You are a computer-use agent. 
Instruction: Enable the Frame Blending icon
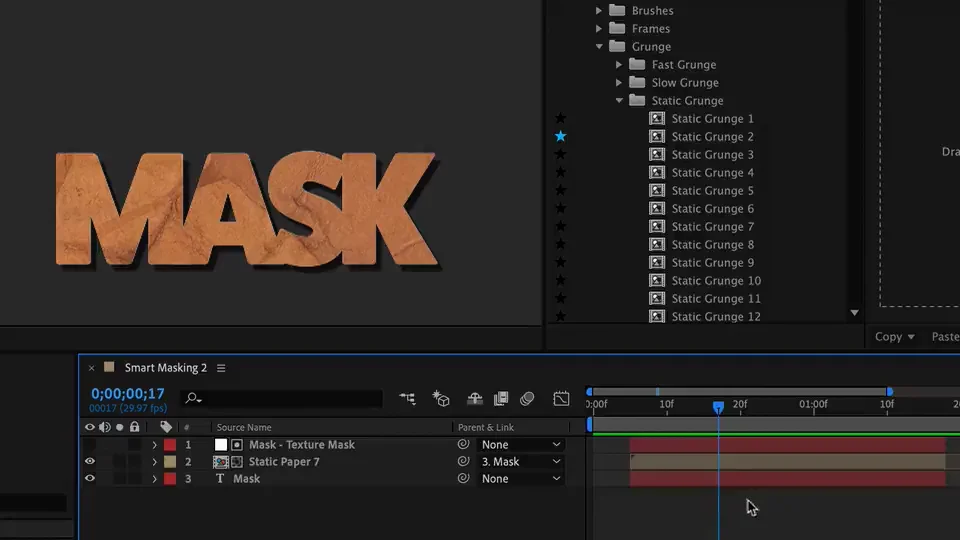tap(501, 399)
